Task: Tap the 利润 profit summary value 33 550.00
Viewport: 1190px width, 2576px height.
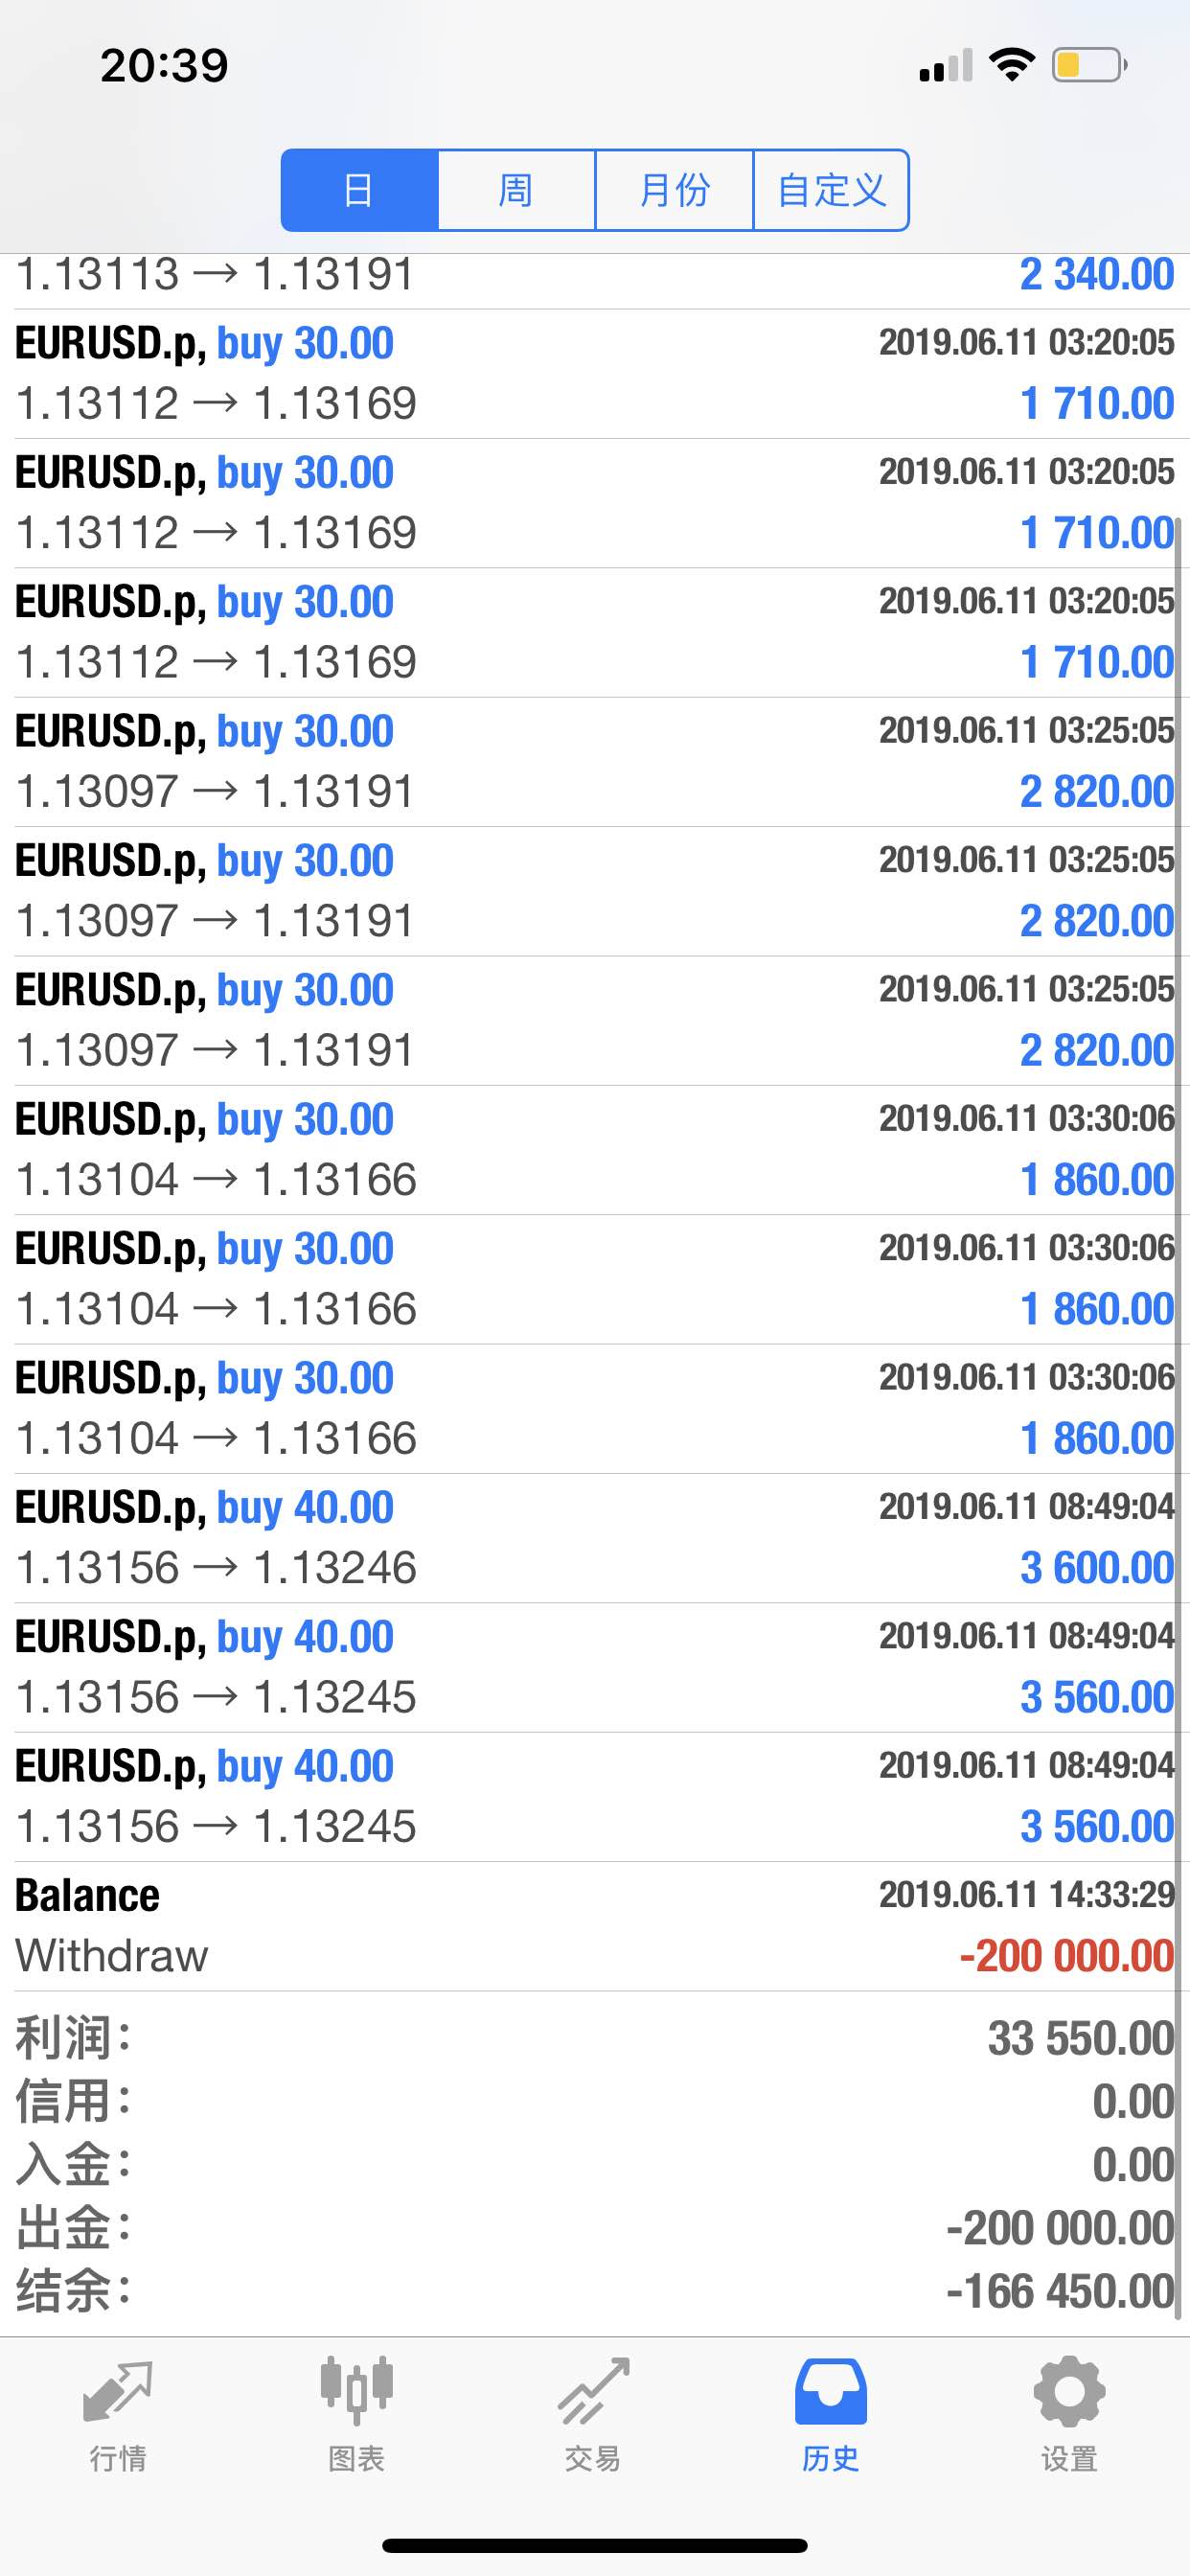Action: [1081, 2039]
